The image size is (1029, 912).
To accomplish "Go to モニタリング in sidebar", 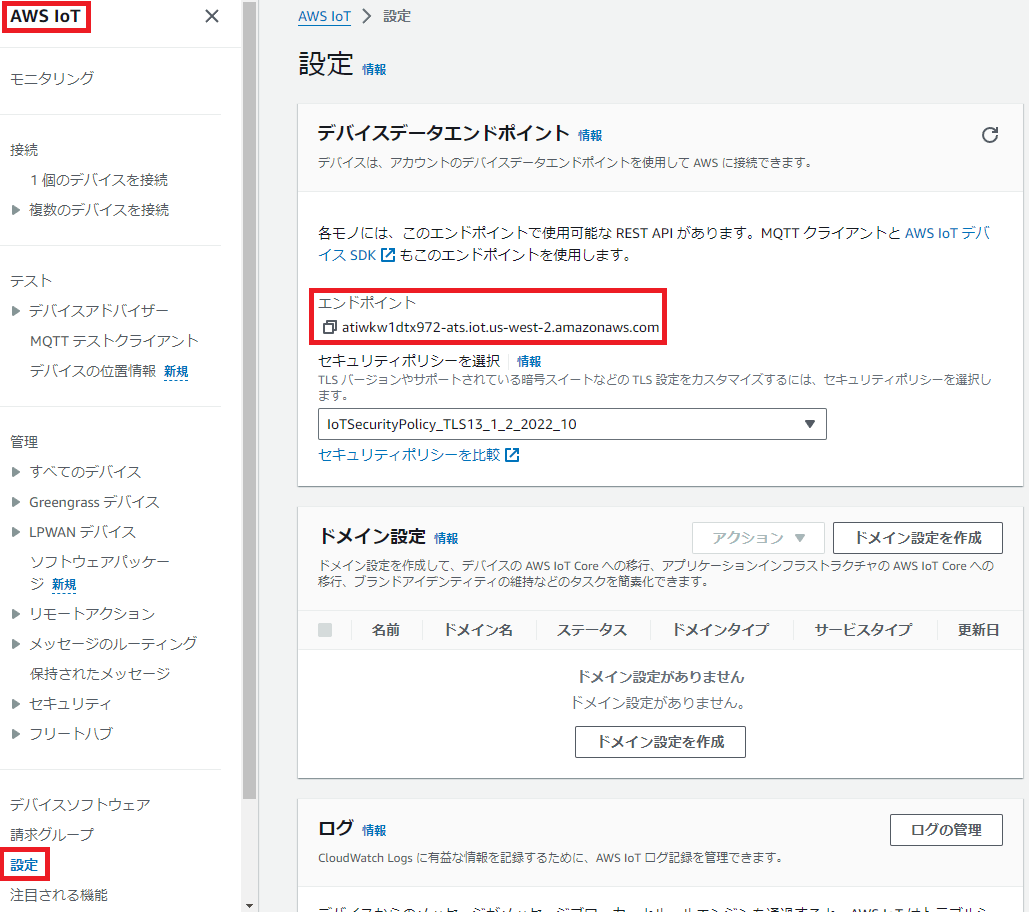I will [52, 78].
